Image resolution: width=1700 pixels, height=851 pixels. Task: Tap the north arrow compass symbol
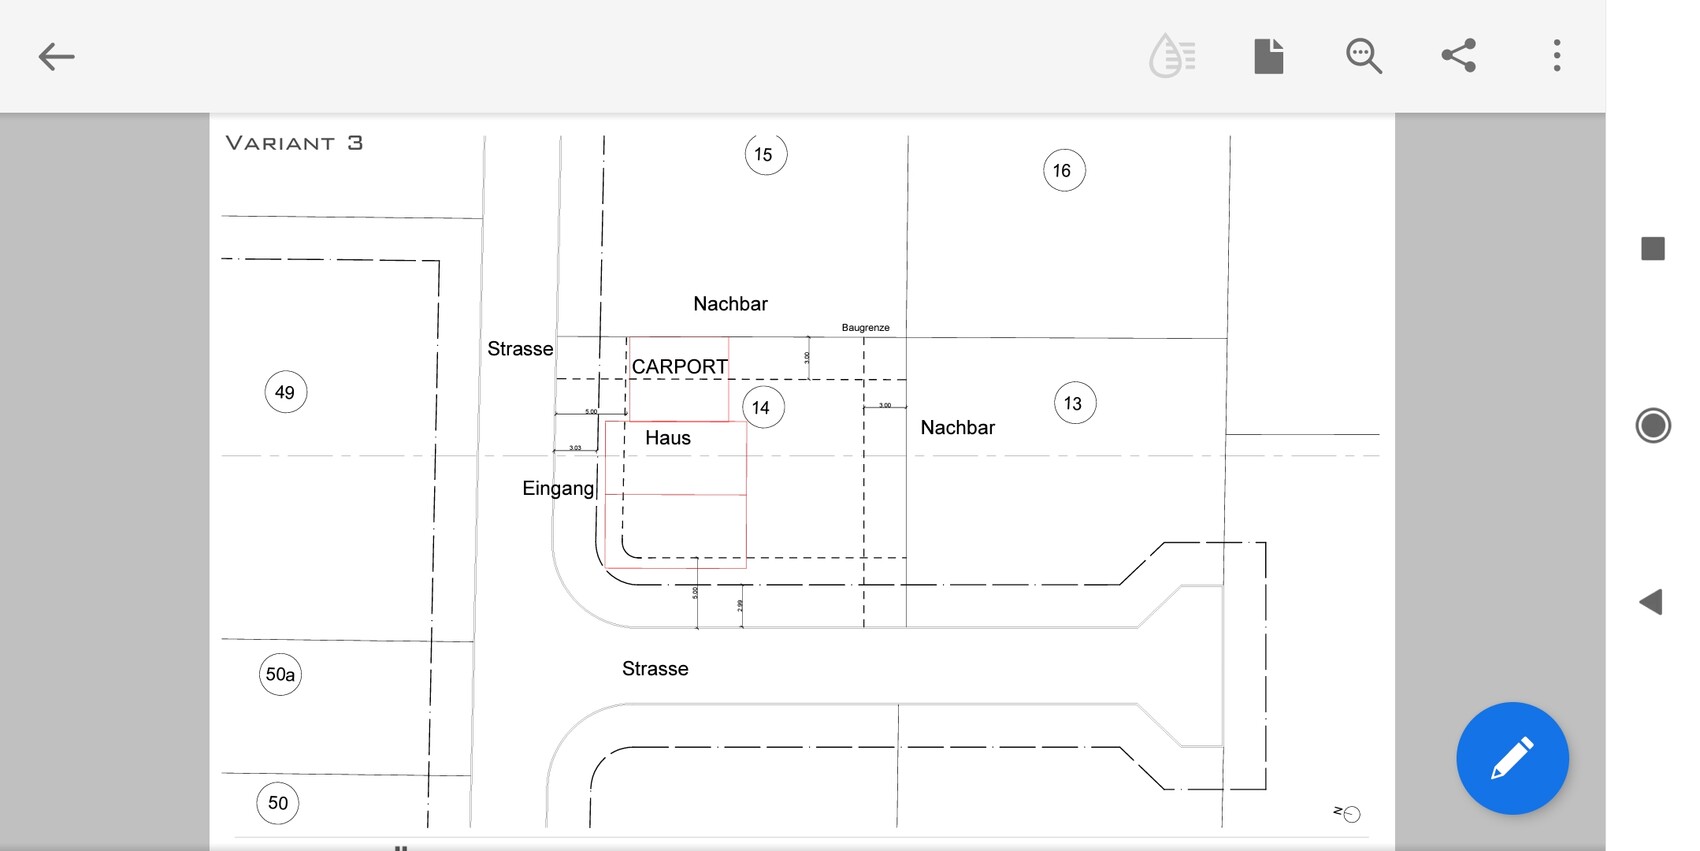click(1347, 814)
